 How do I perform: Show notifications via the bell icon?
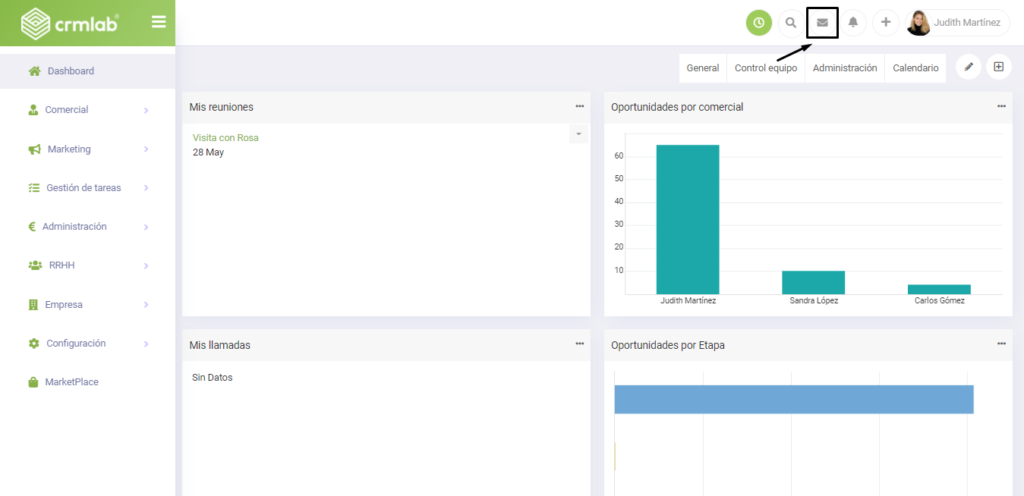853,22
